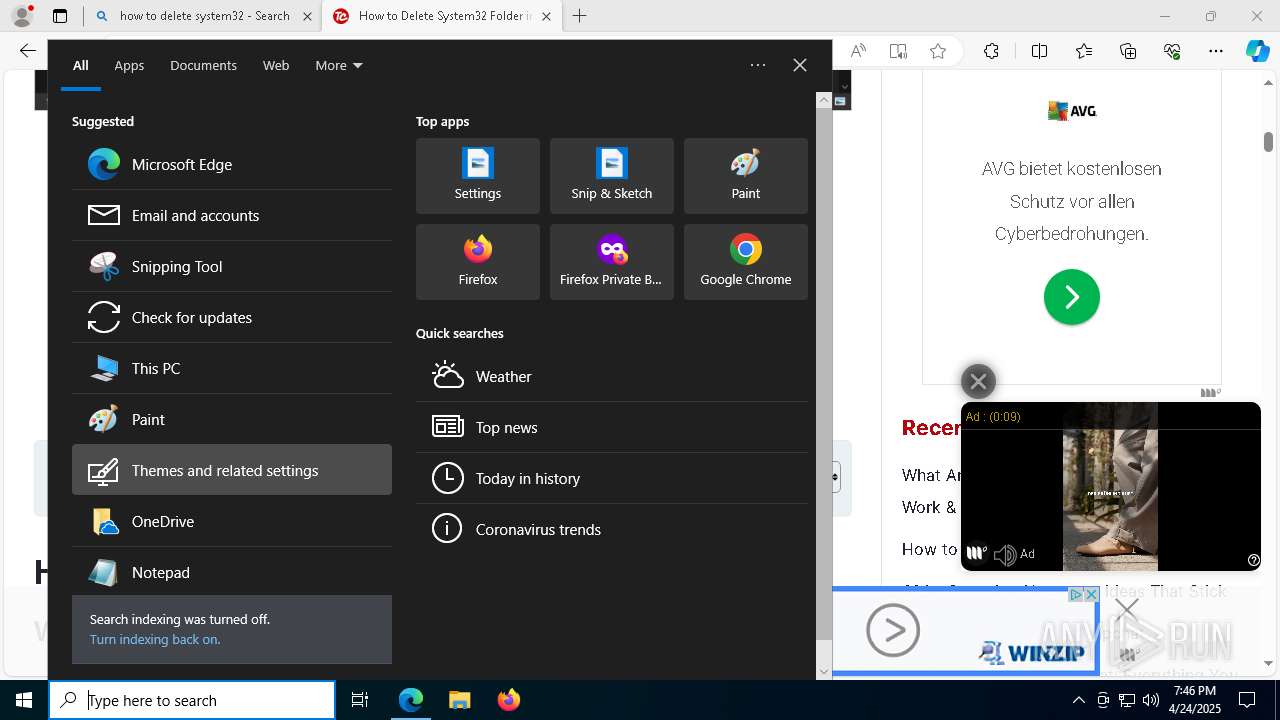
Task: Search Weather quick search
Action: [x=612, y=376]
